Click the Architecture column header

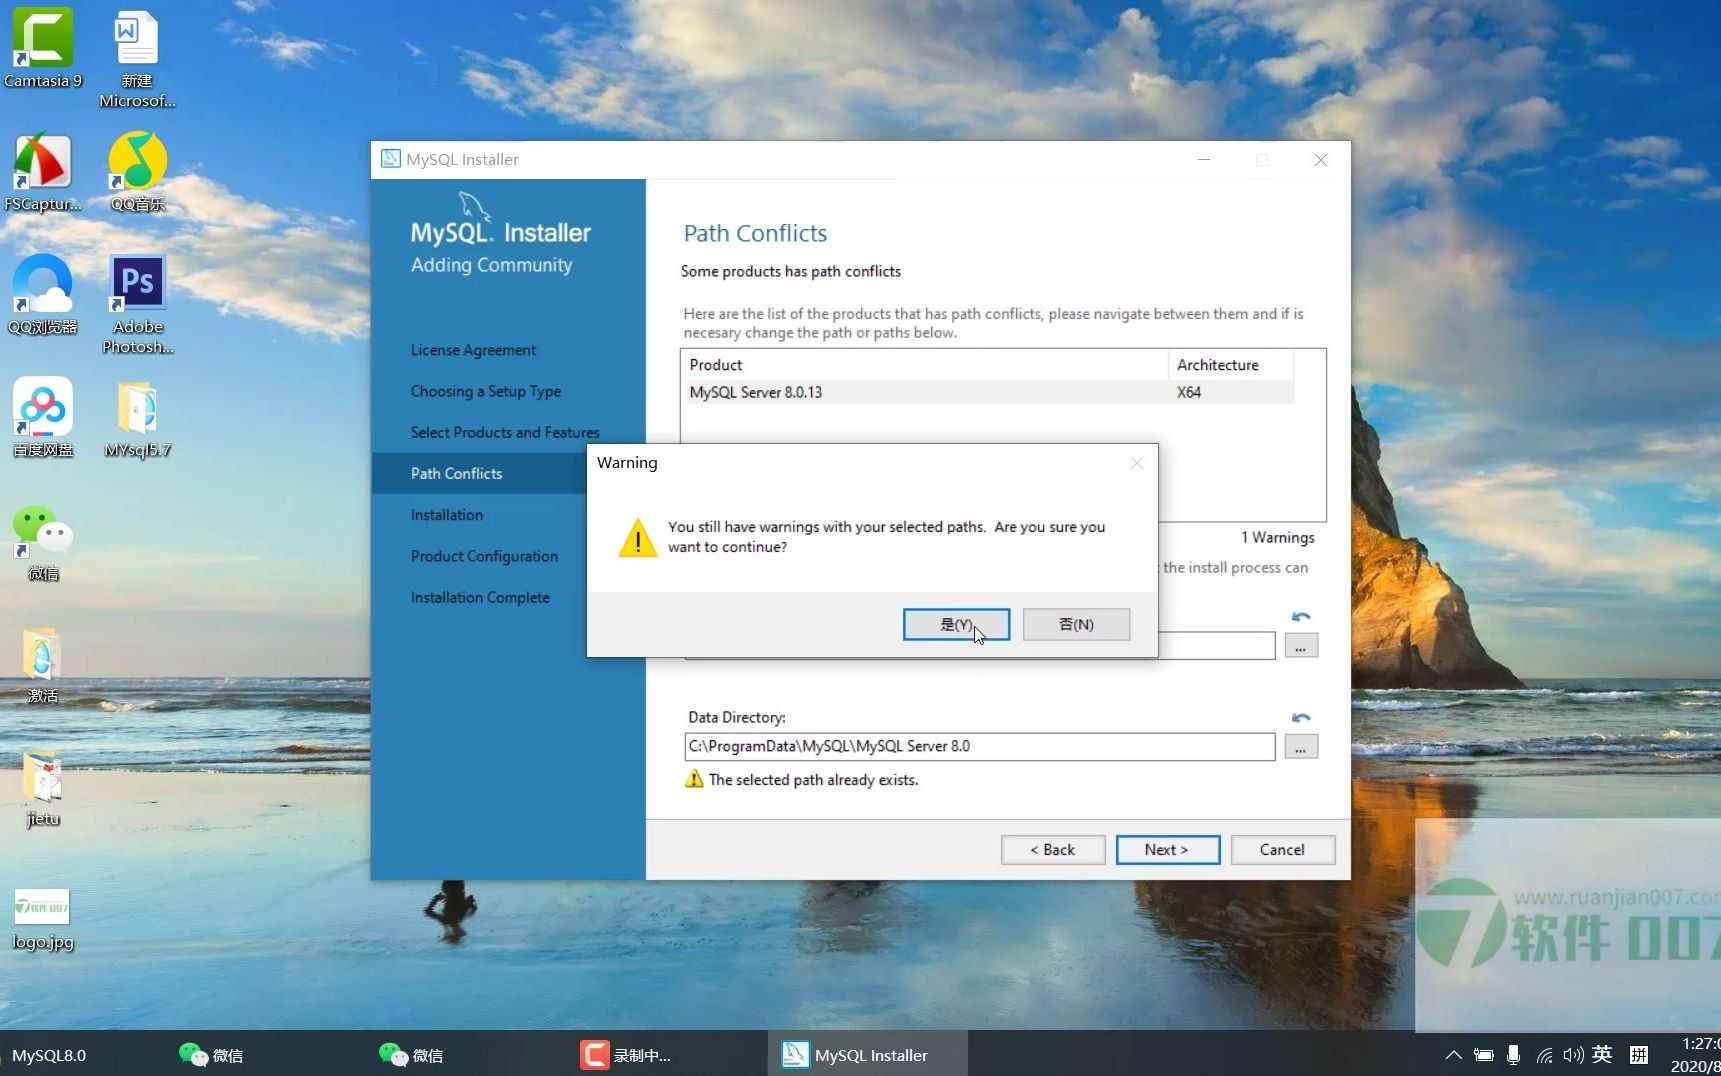(x=1231, y=365)
